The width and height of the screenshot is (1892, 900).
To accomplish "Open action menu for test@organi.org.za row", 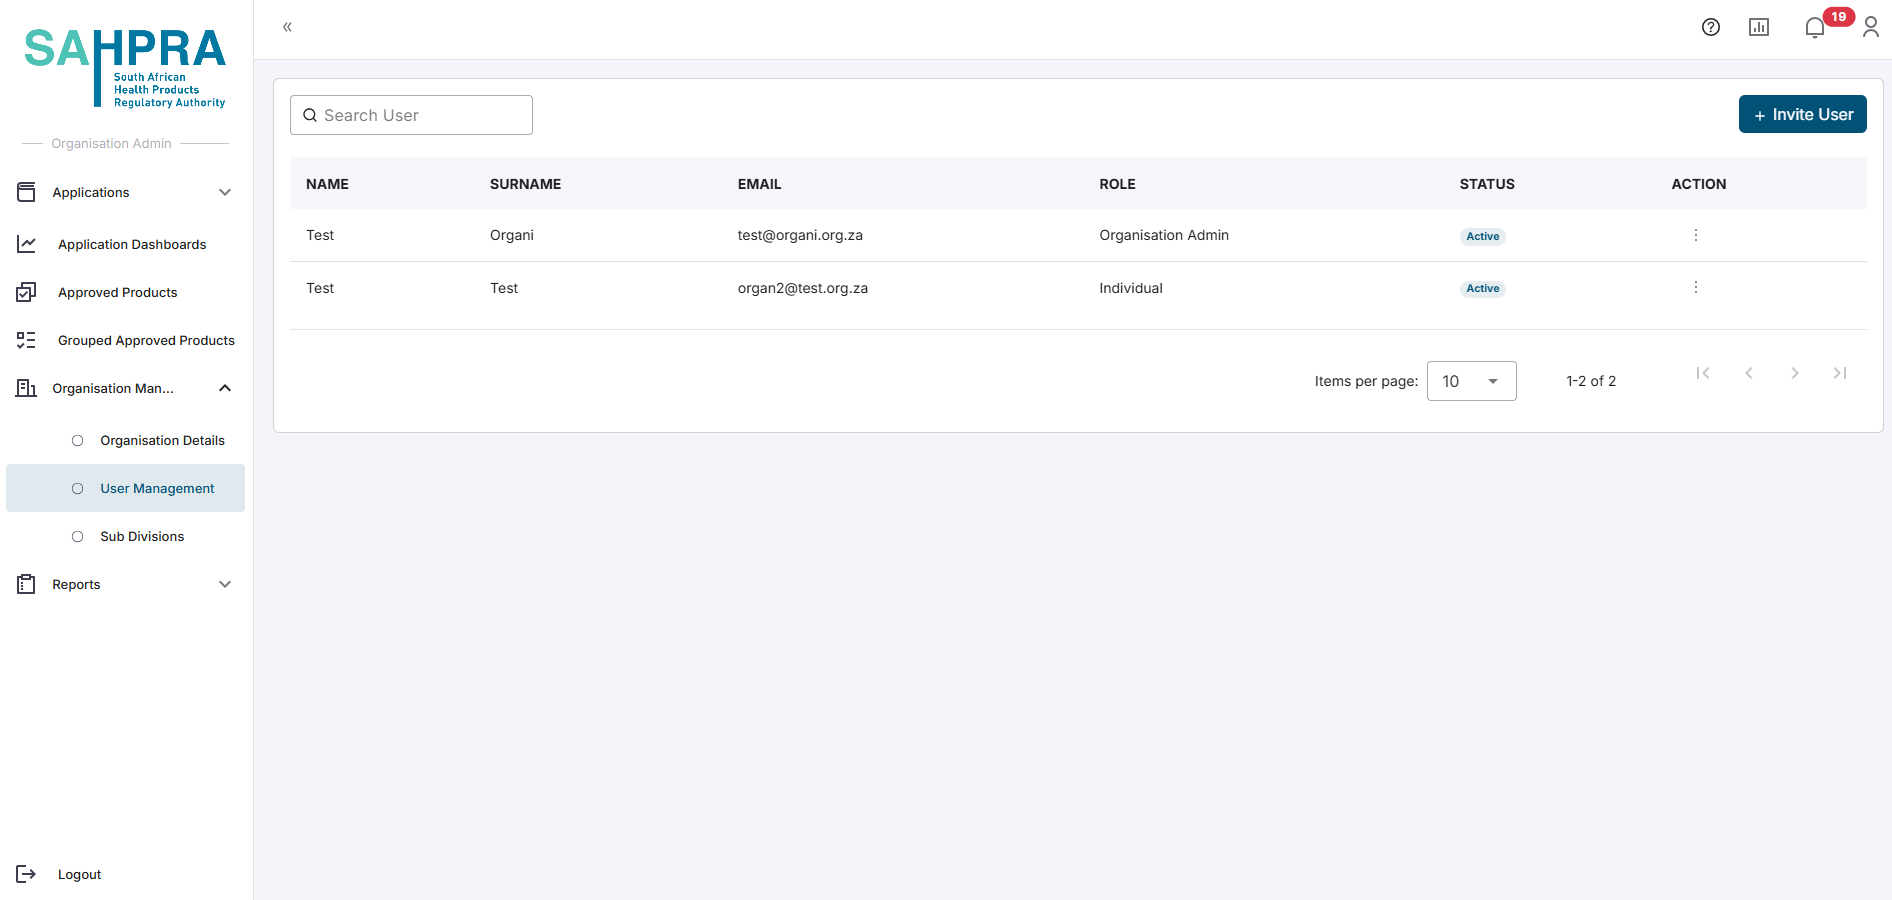I will coord(1696,235).
